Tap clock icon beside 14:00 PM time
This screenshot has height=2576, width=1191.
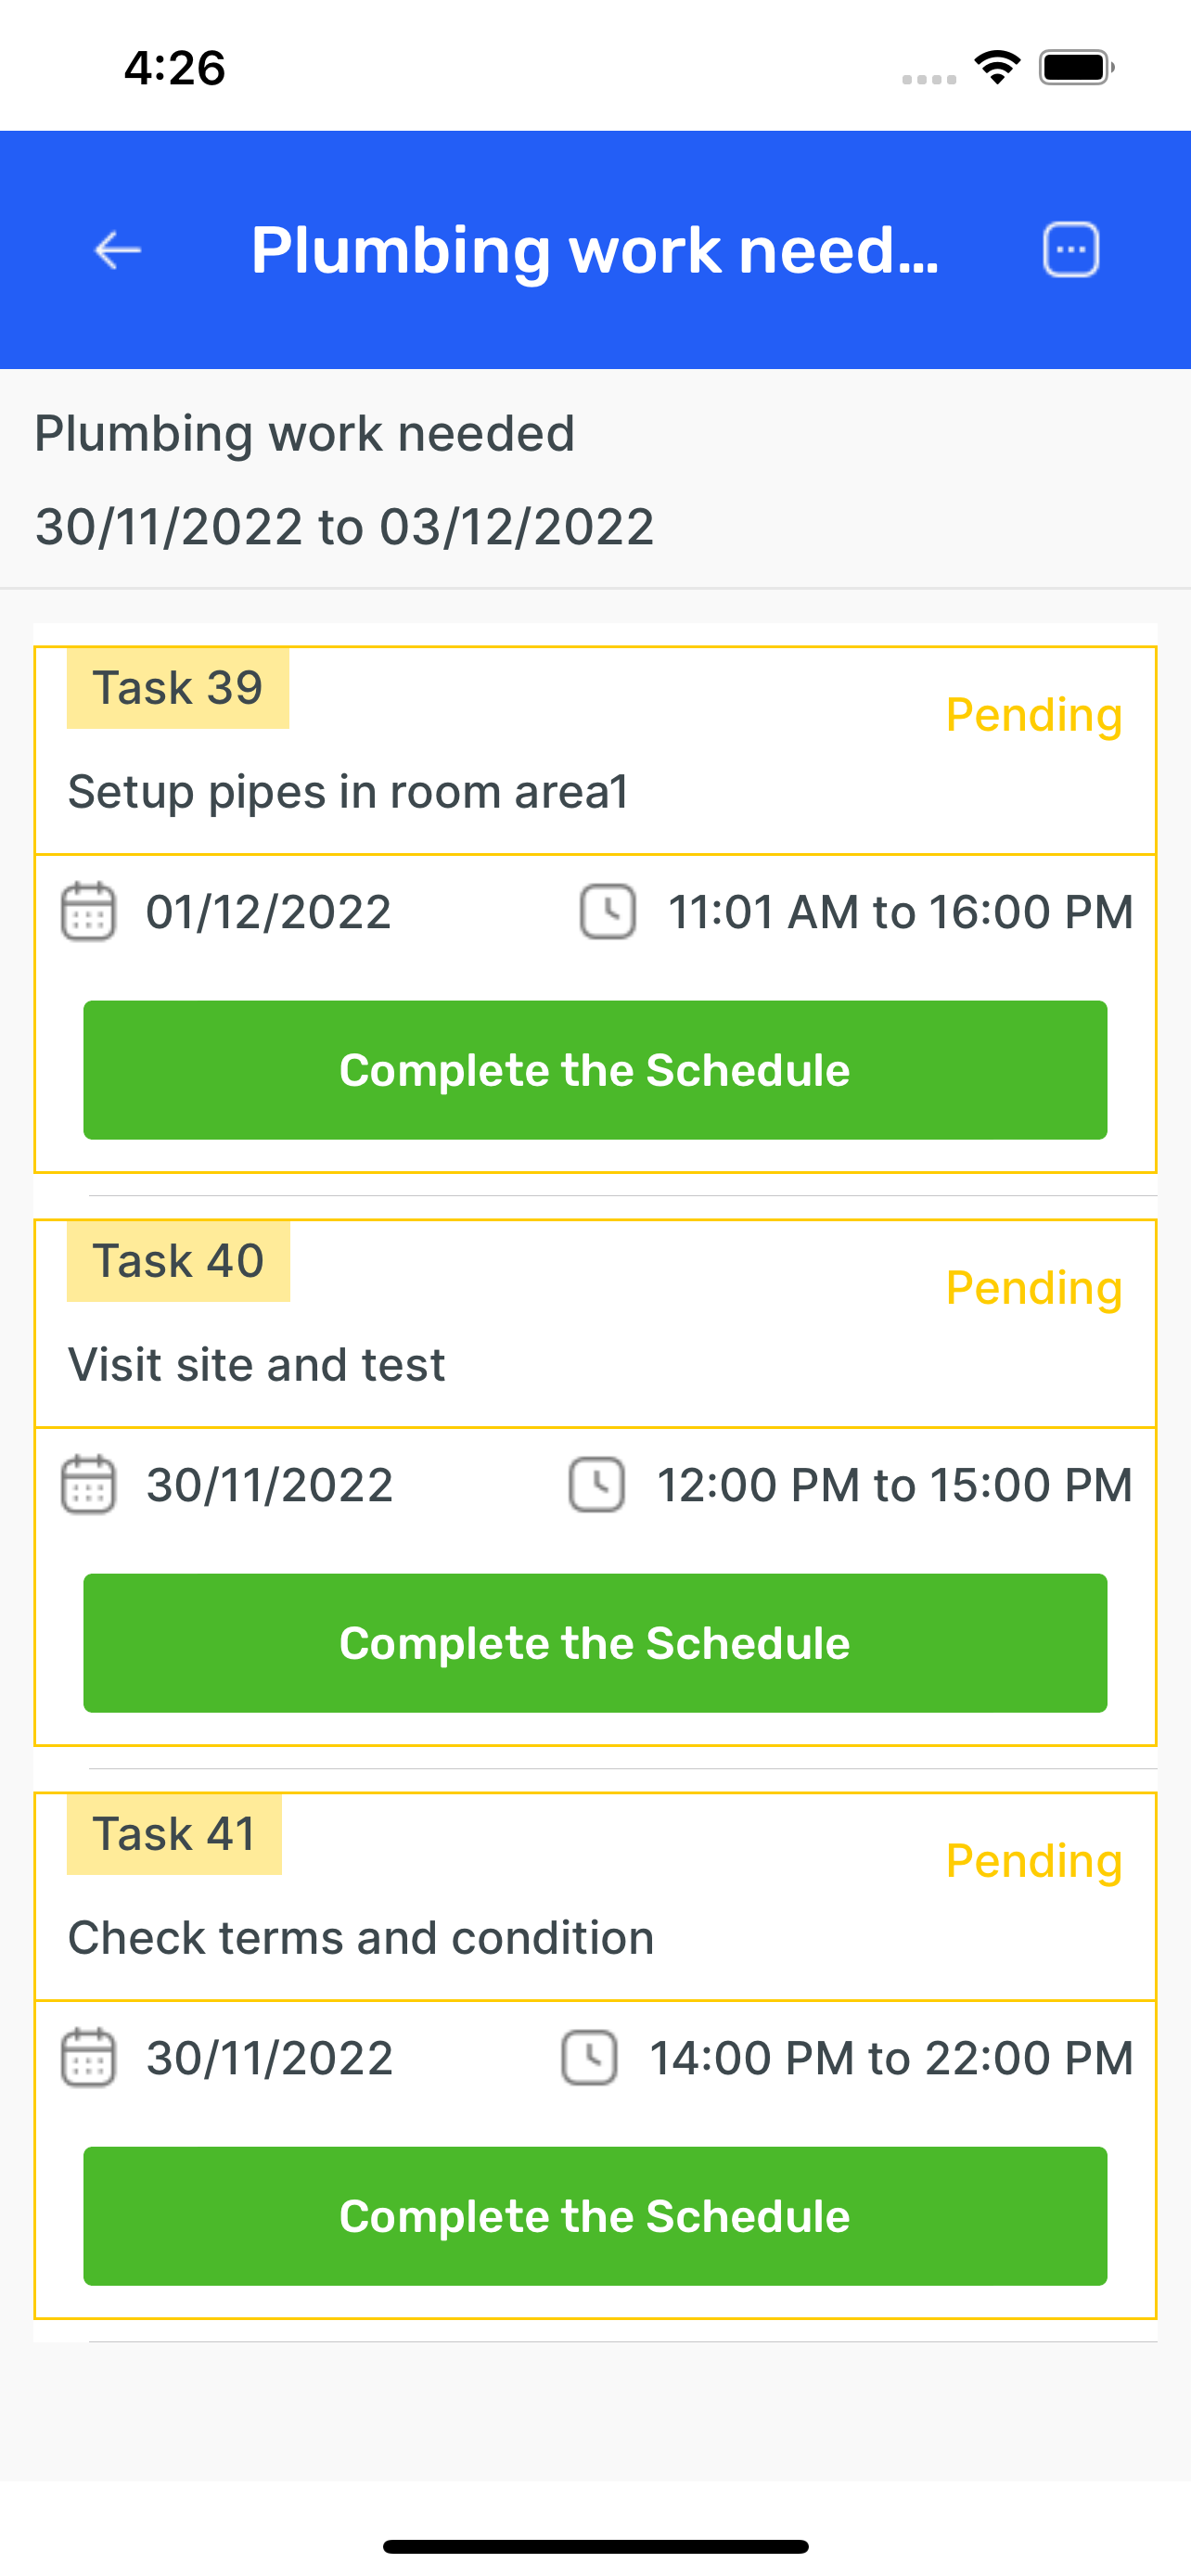coord(589,2057)
